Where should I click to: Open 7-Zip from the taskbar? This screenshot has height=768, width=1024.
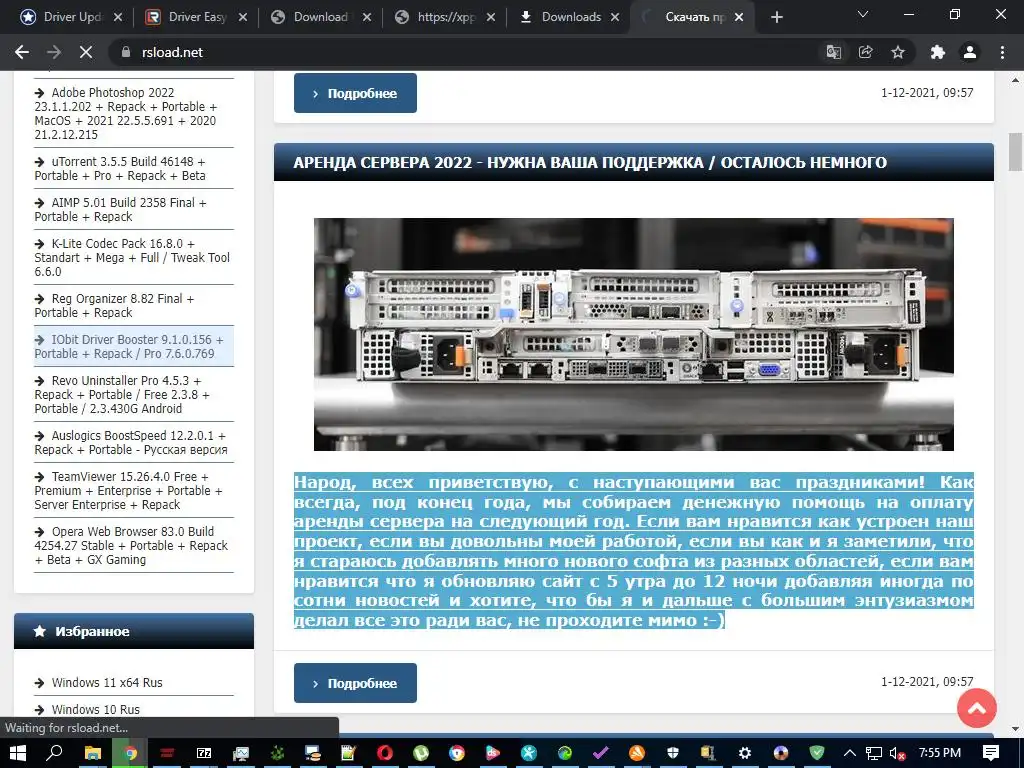[204, 753]
